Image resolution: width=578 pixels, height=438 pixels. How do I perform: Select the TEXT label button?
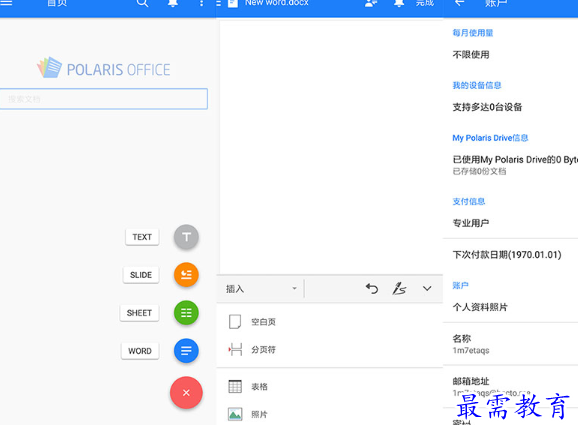(142, 237)
